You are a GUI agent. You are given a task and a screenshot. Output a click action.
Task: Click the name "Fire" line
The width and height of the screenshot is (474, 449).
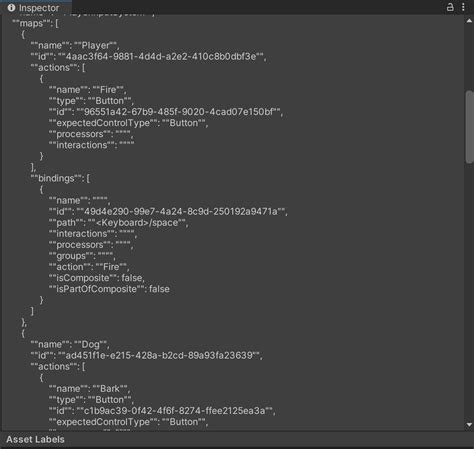(87, 90)
